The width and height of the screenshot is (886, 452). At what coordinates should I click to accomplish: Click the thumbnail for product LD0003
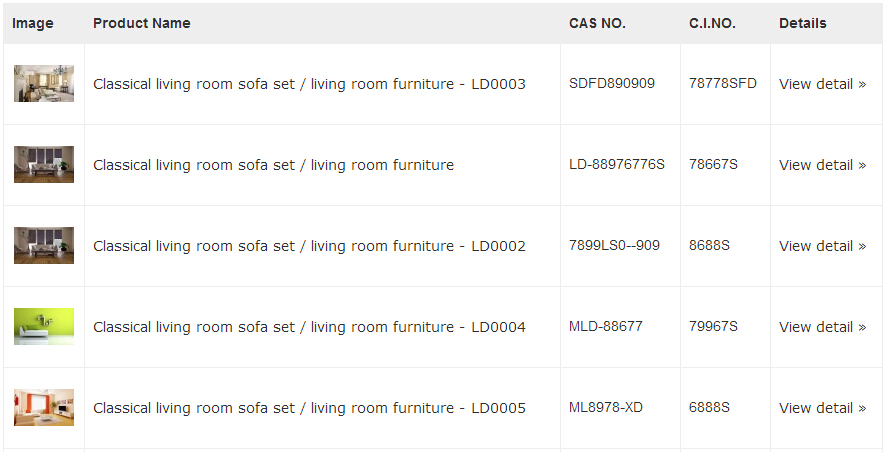click(x=44, y=84)
